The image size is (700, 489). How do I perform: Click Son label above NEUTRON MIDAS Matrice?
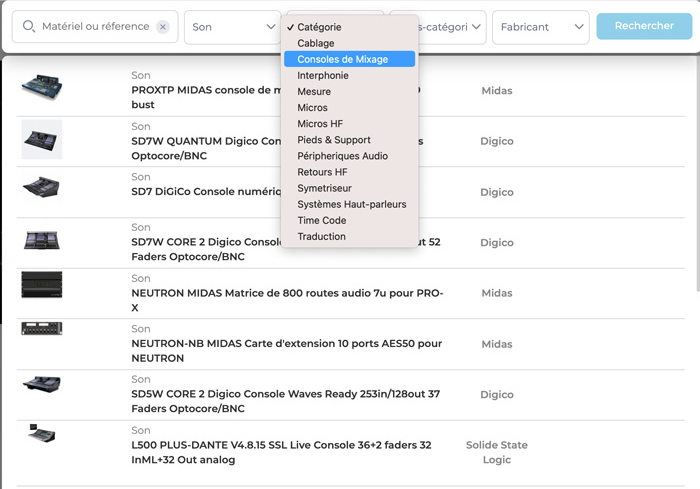(x=141, y=278)
